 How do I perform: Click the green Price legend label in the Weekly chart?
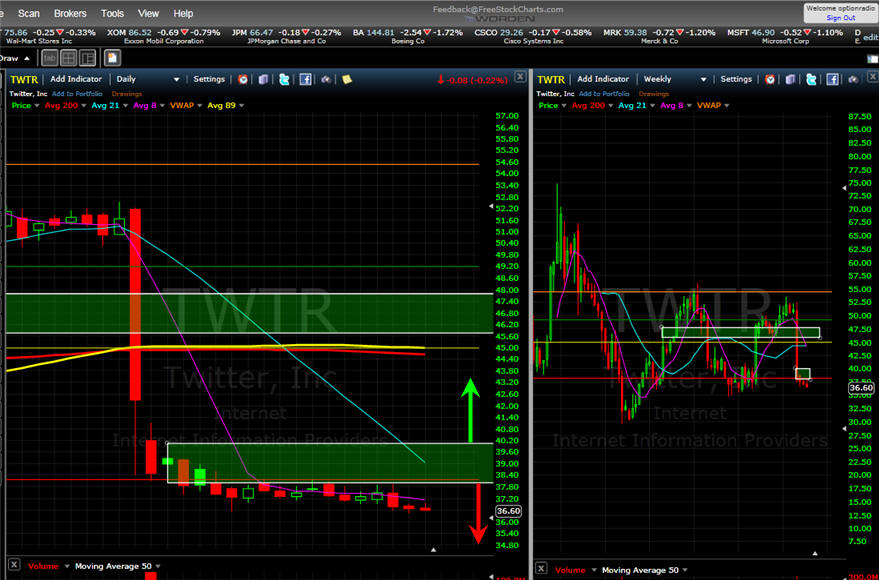(x=548, y=105)
